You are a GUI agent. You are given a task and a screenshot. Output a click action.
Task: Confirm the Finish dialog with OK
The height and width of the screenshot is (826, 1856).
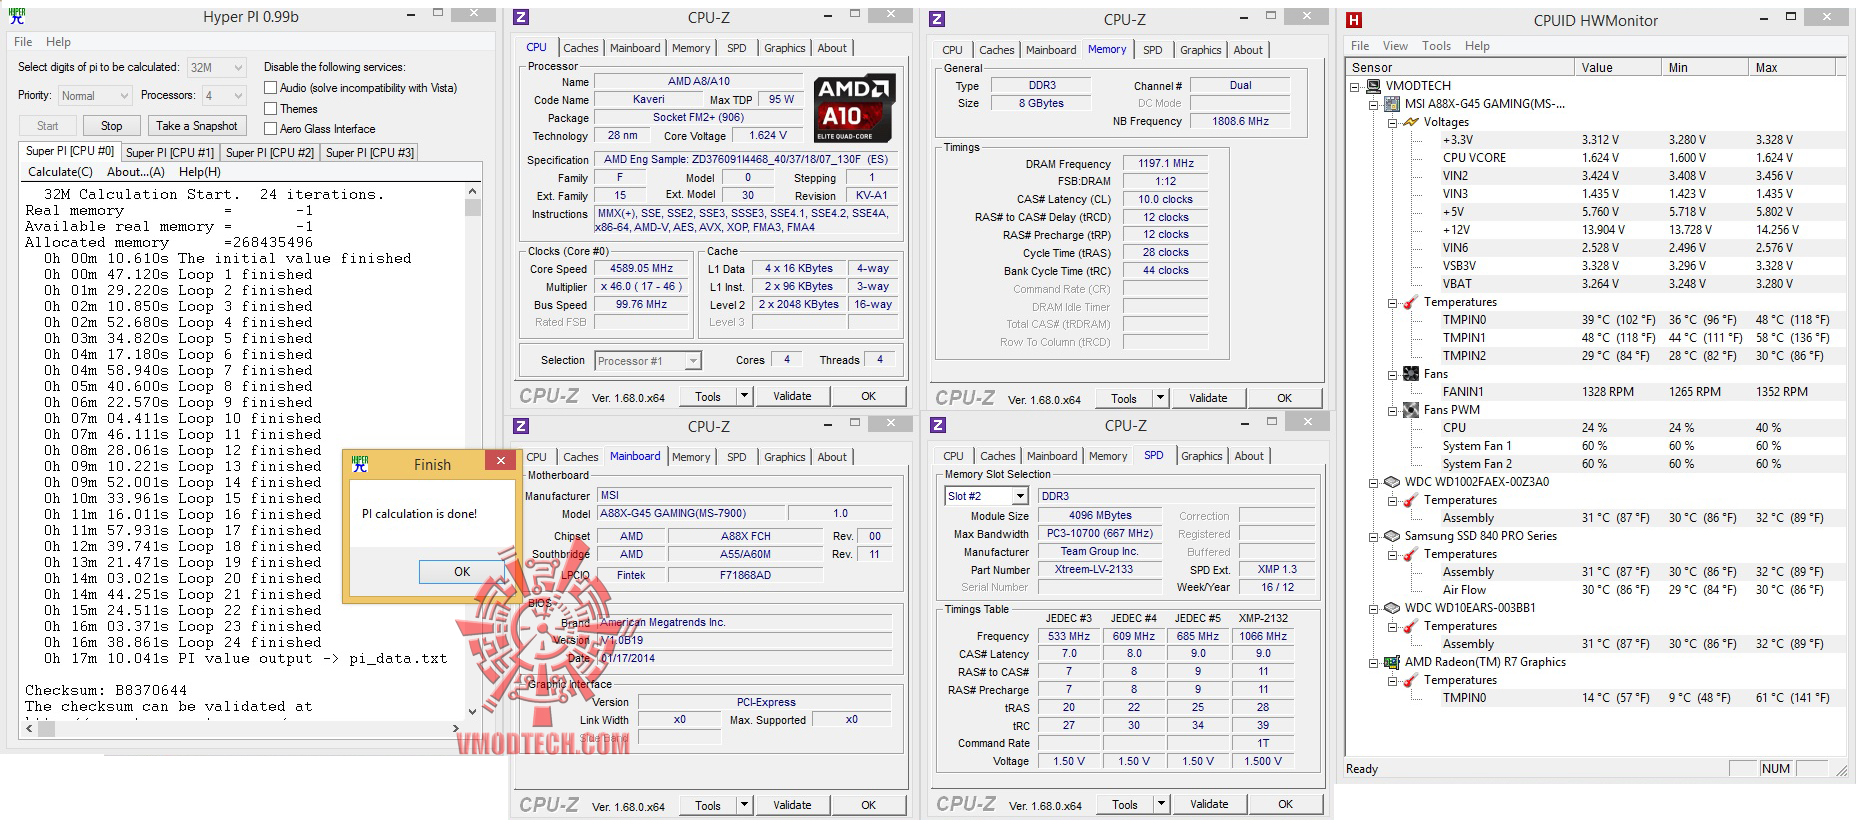tap(462, 572)
